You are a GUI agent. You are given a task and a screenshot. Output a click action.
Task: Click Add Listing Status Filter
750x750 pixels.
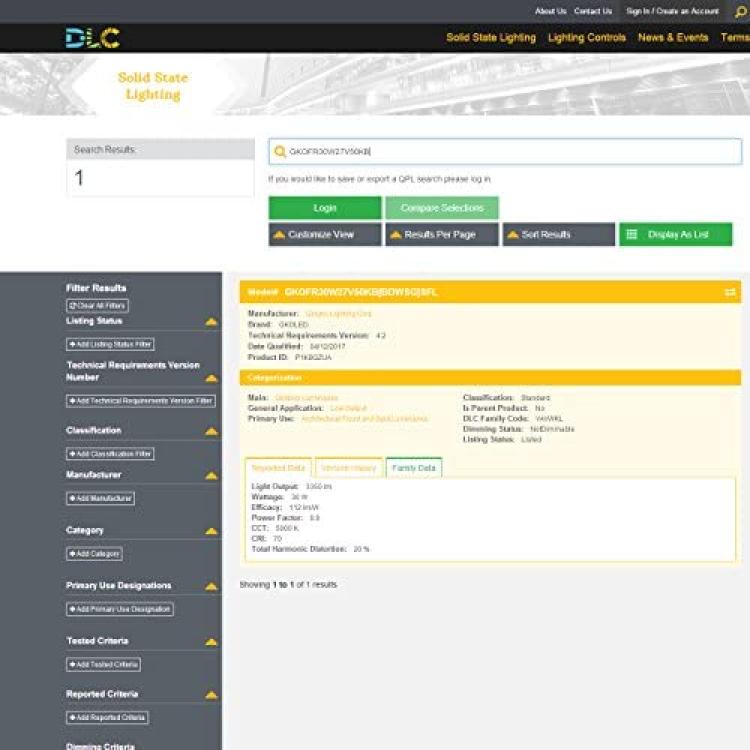(110, 344)
